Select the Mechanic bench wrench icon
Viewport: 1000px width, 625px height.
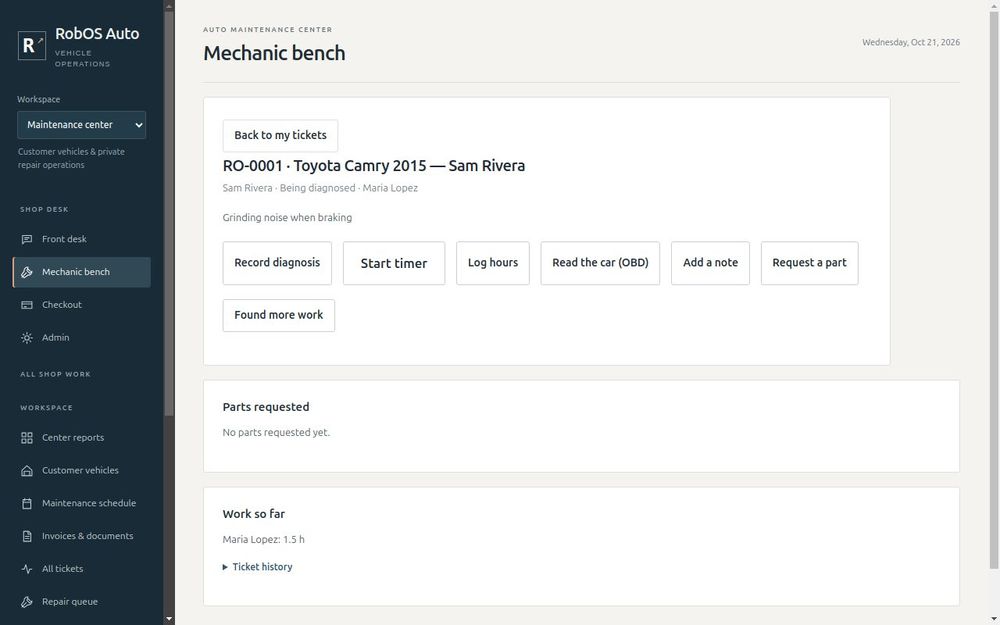tap(27, 272)
